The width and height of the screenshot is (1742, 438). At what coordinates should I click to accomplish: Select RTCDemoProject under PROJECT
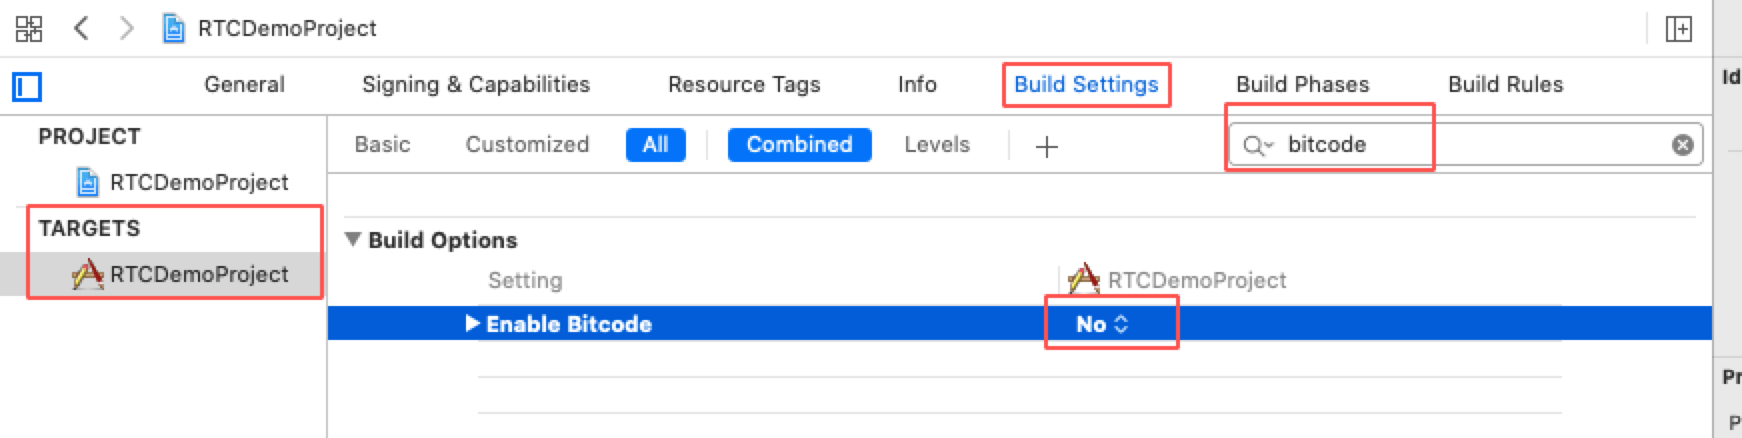click(x=198, y=182)
